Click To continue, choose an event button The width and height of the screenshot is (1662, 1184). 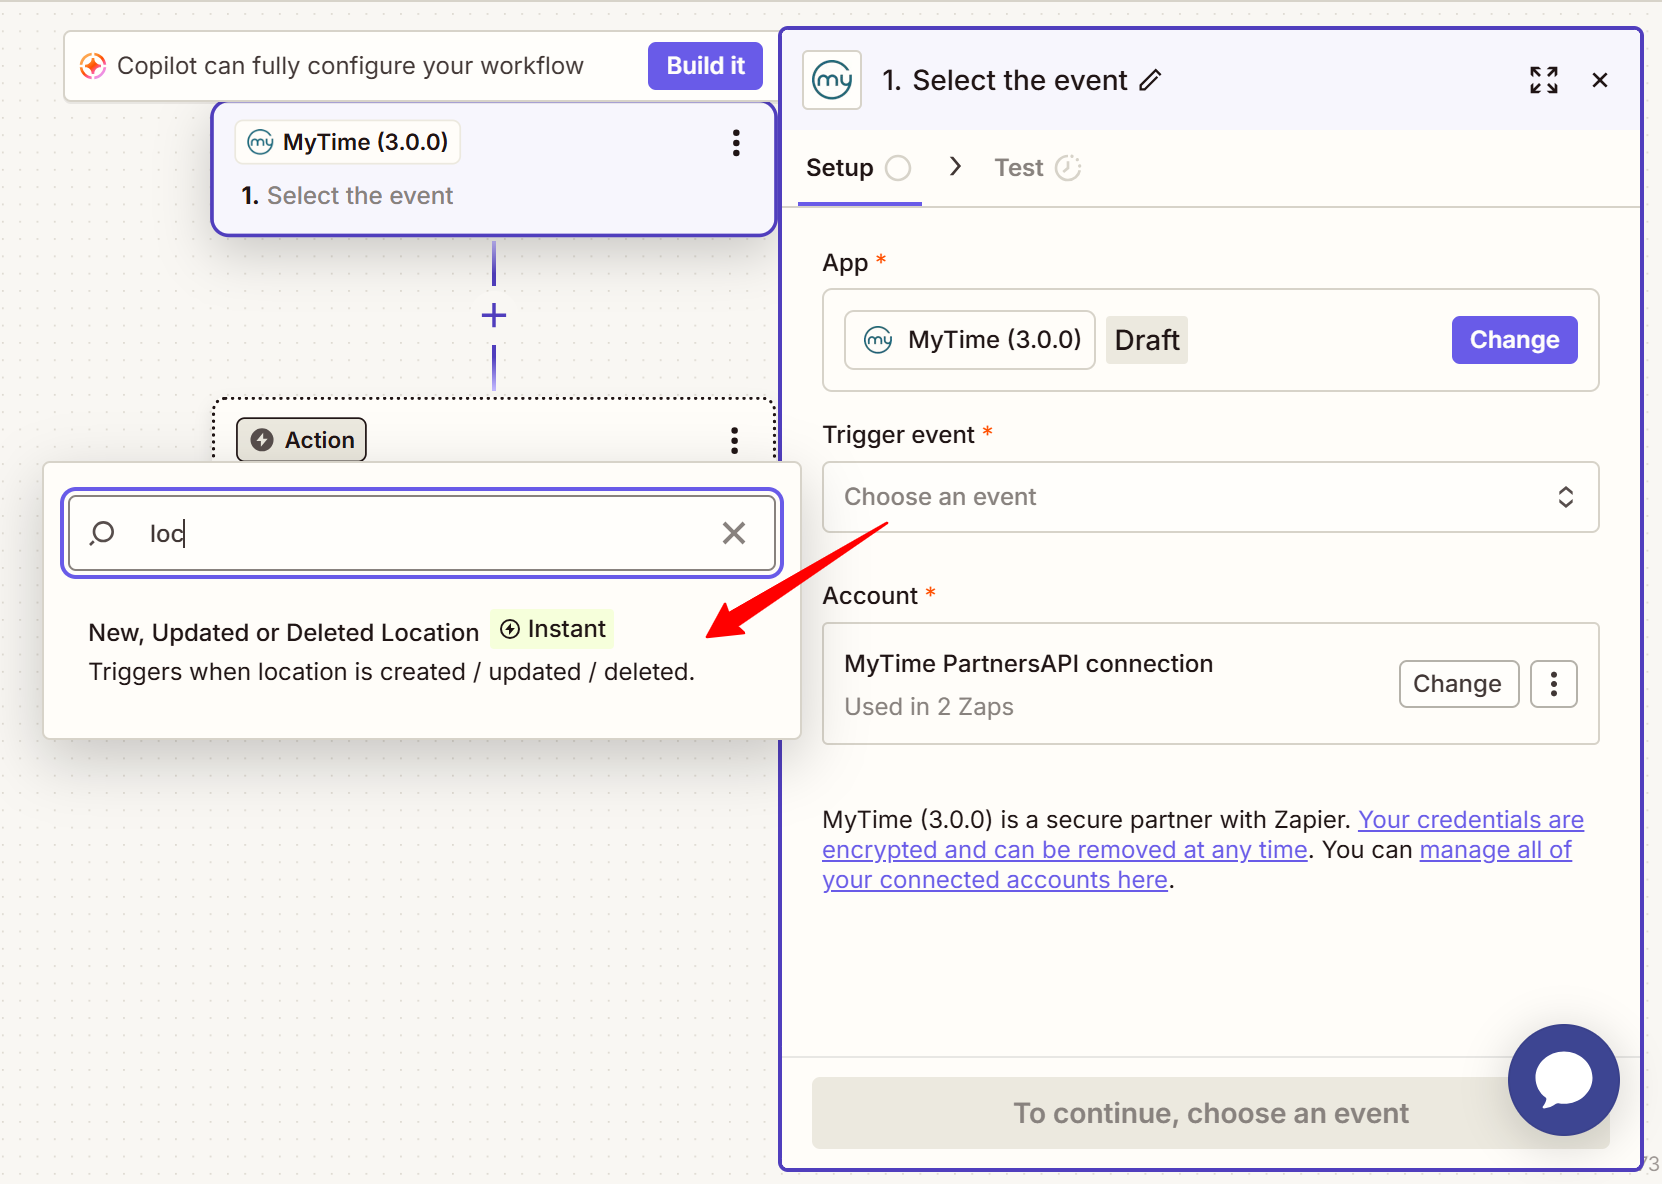coord(1210,1113)
